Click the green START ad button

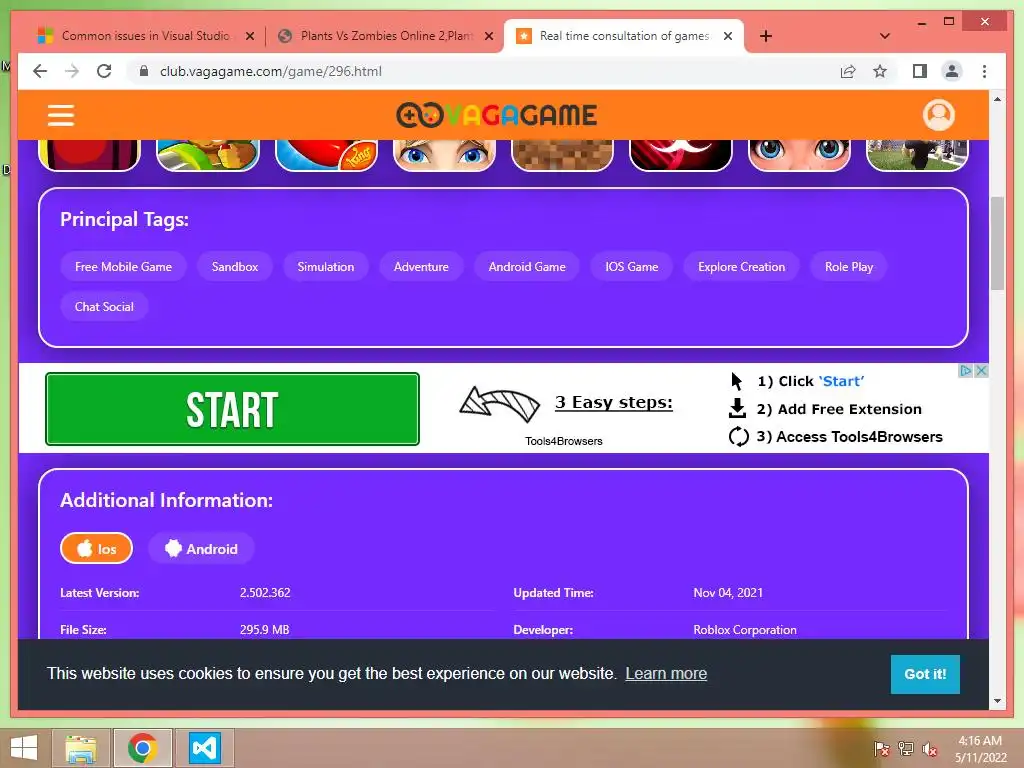(232, 409)
